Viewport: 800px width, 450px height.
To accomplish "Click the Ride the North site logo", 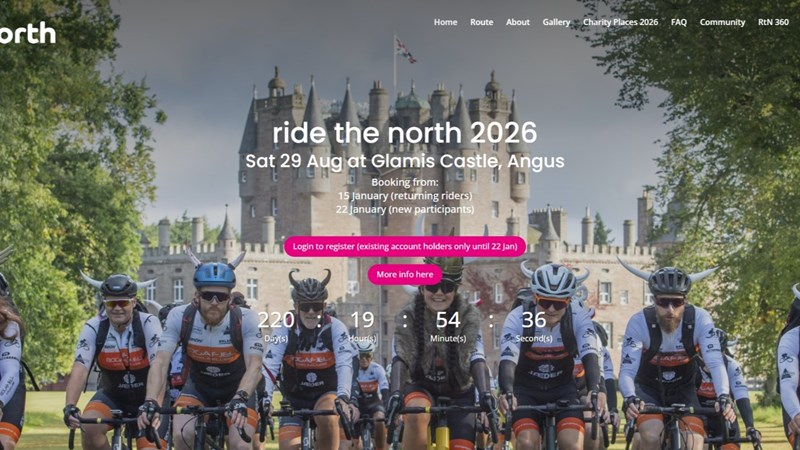I will coord(28,34).
